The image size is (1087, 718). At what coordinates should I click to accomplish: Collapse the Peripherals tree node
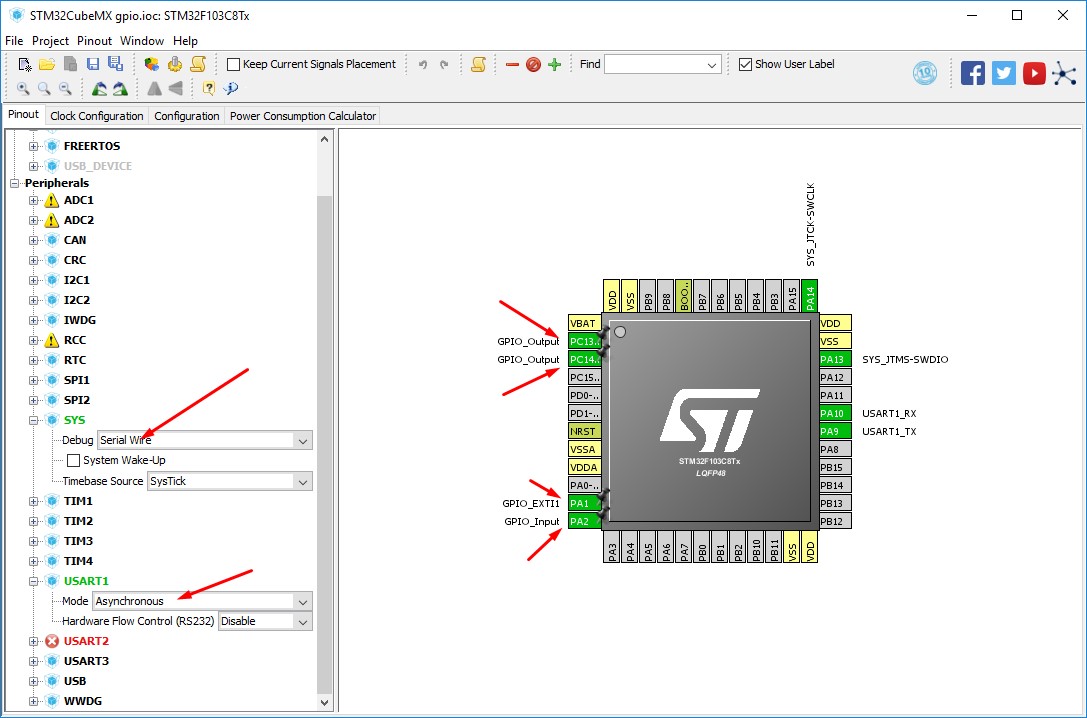(13, 182)
